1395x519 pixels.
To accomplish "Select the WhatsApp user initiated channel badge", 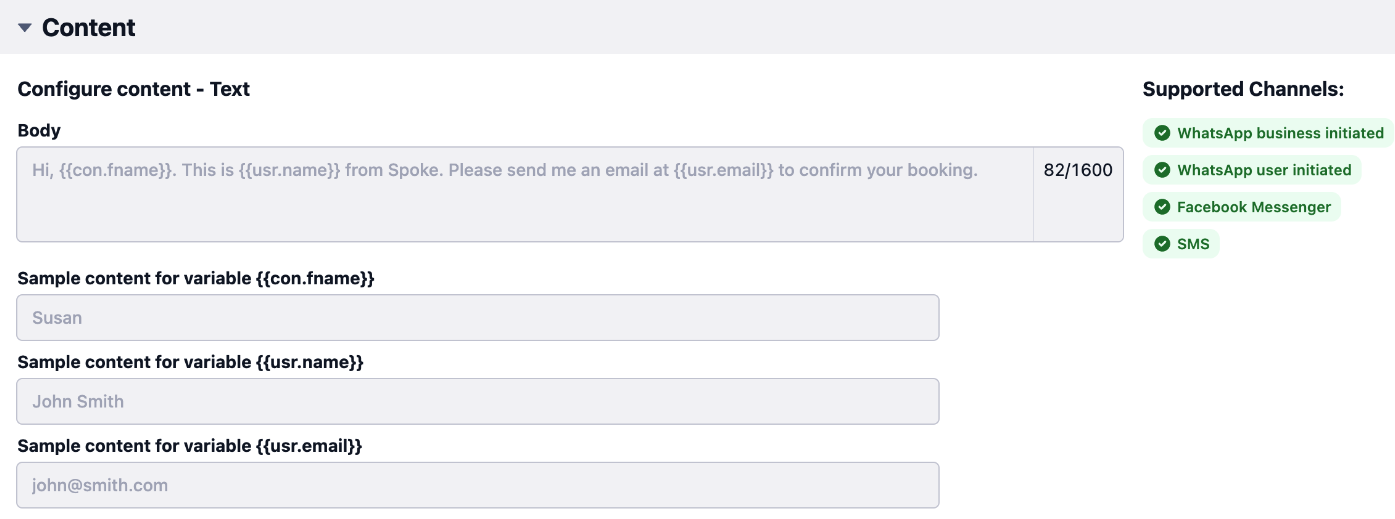I will coord(1252,170).
